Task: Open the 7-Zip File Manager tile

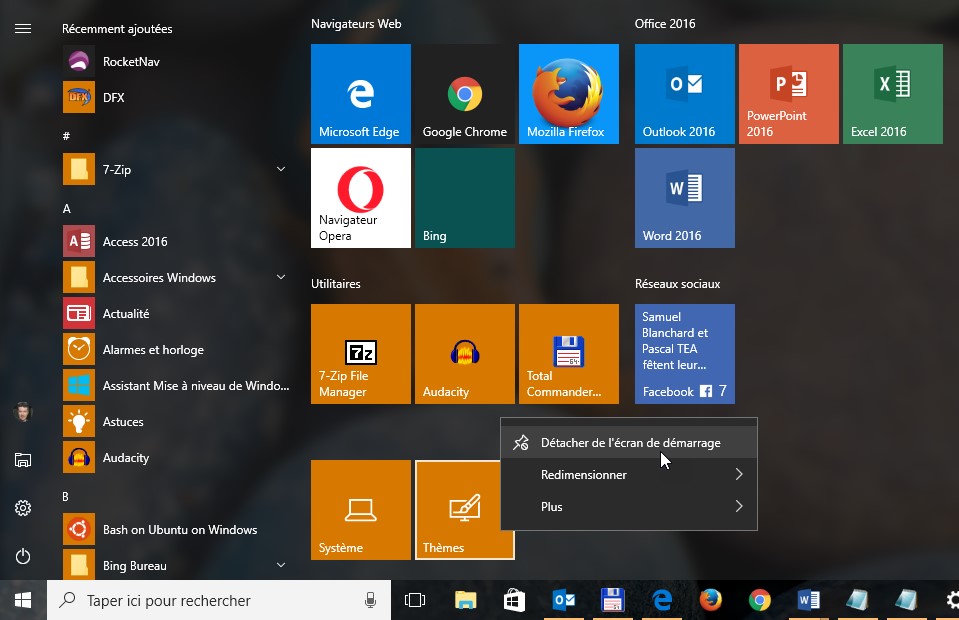Action: click(x=360, y=354)
